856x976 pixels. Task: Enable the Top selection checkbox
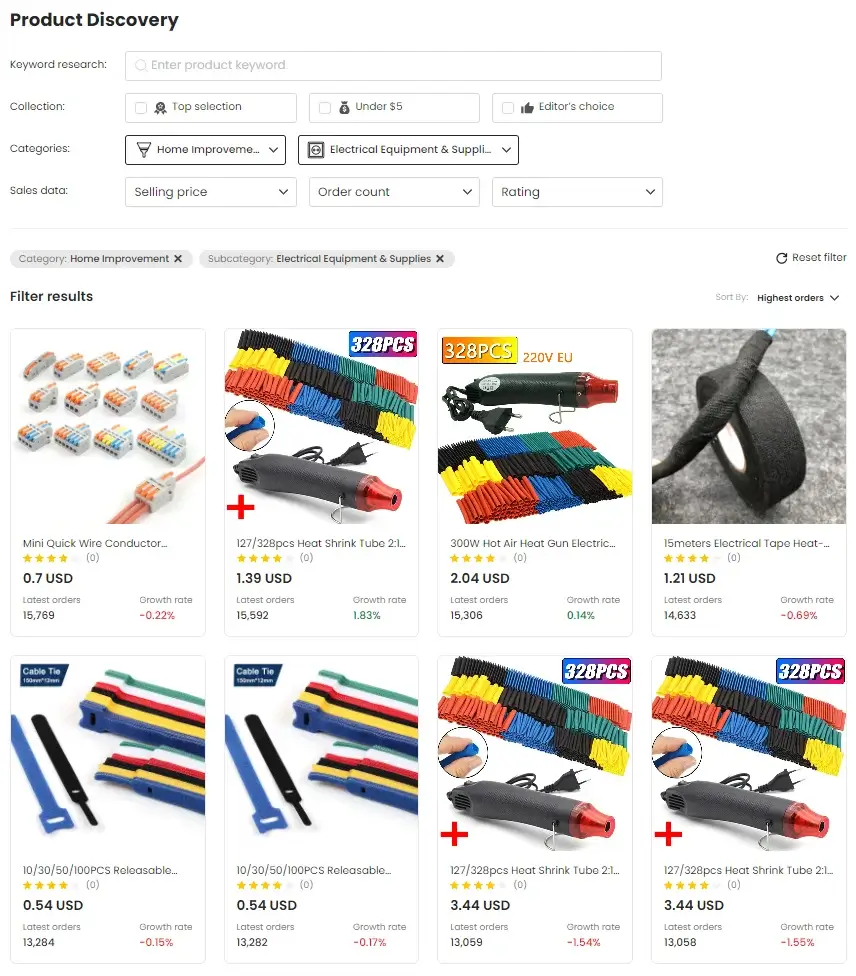141,108
